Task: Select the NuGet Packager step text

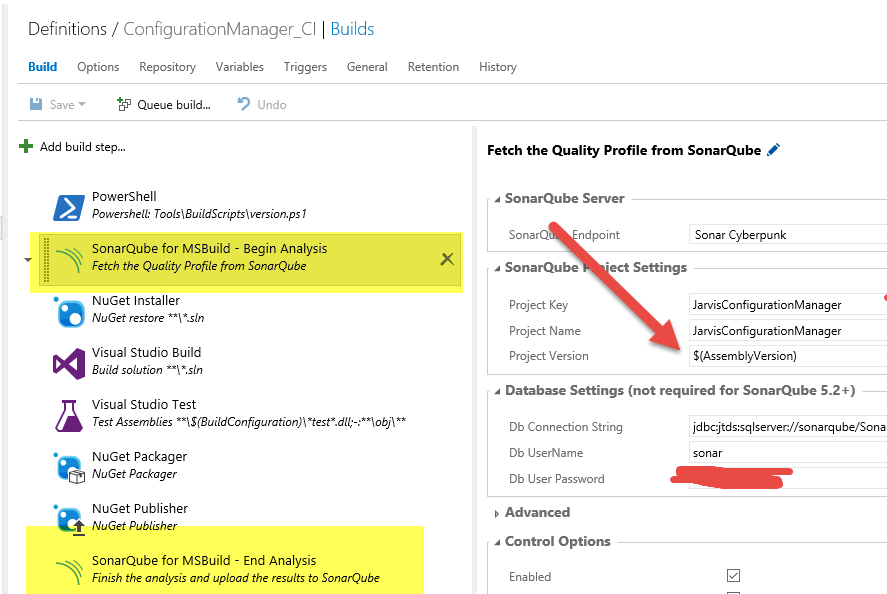Action: (139, 466)
